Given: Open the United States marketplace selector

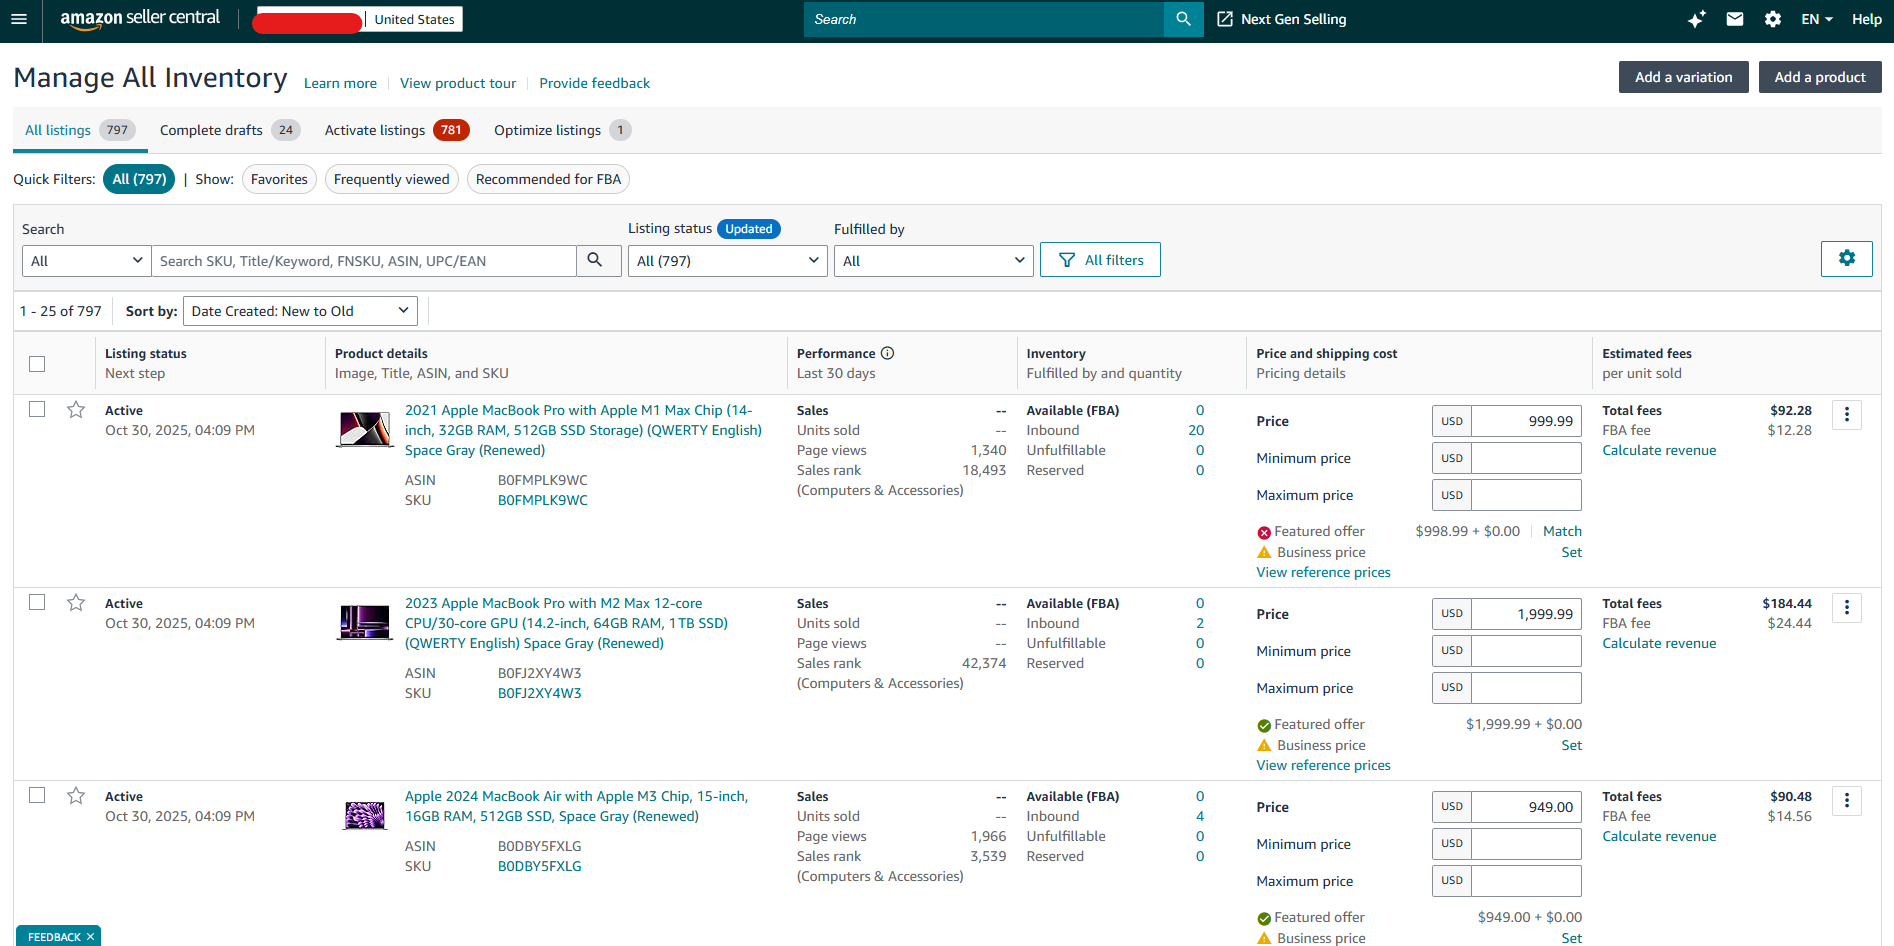Looking at the screenshot, I should pos(414,19).
